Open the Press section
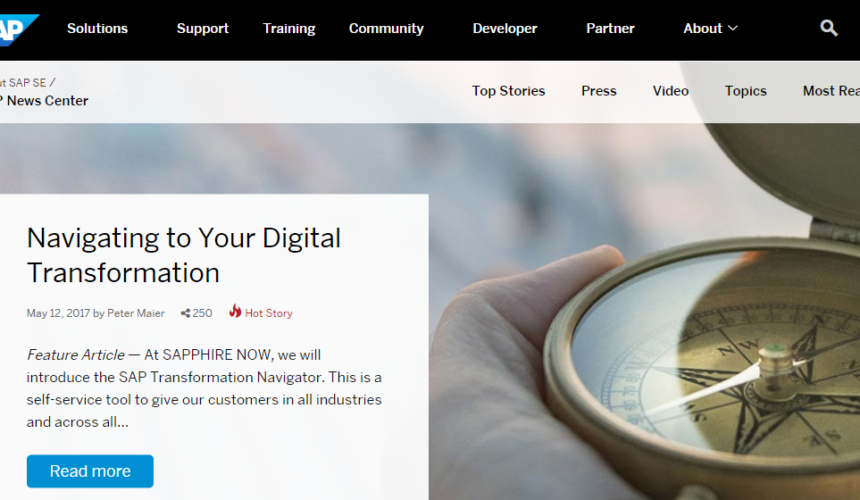 click(x=599, y=91)
